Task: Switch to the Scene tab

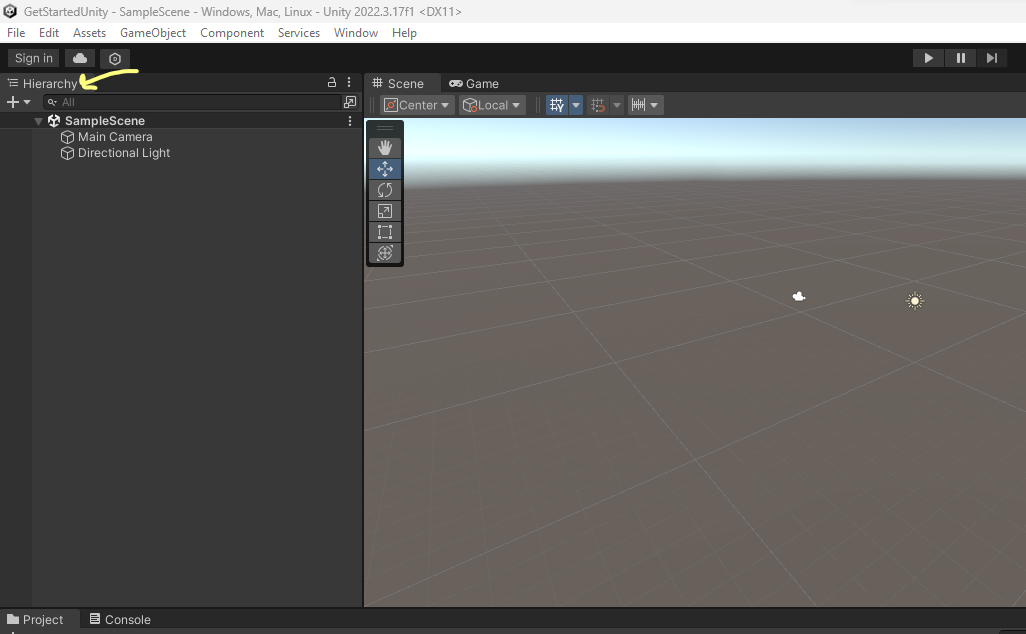Action: click(398, 83)
